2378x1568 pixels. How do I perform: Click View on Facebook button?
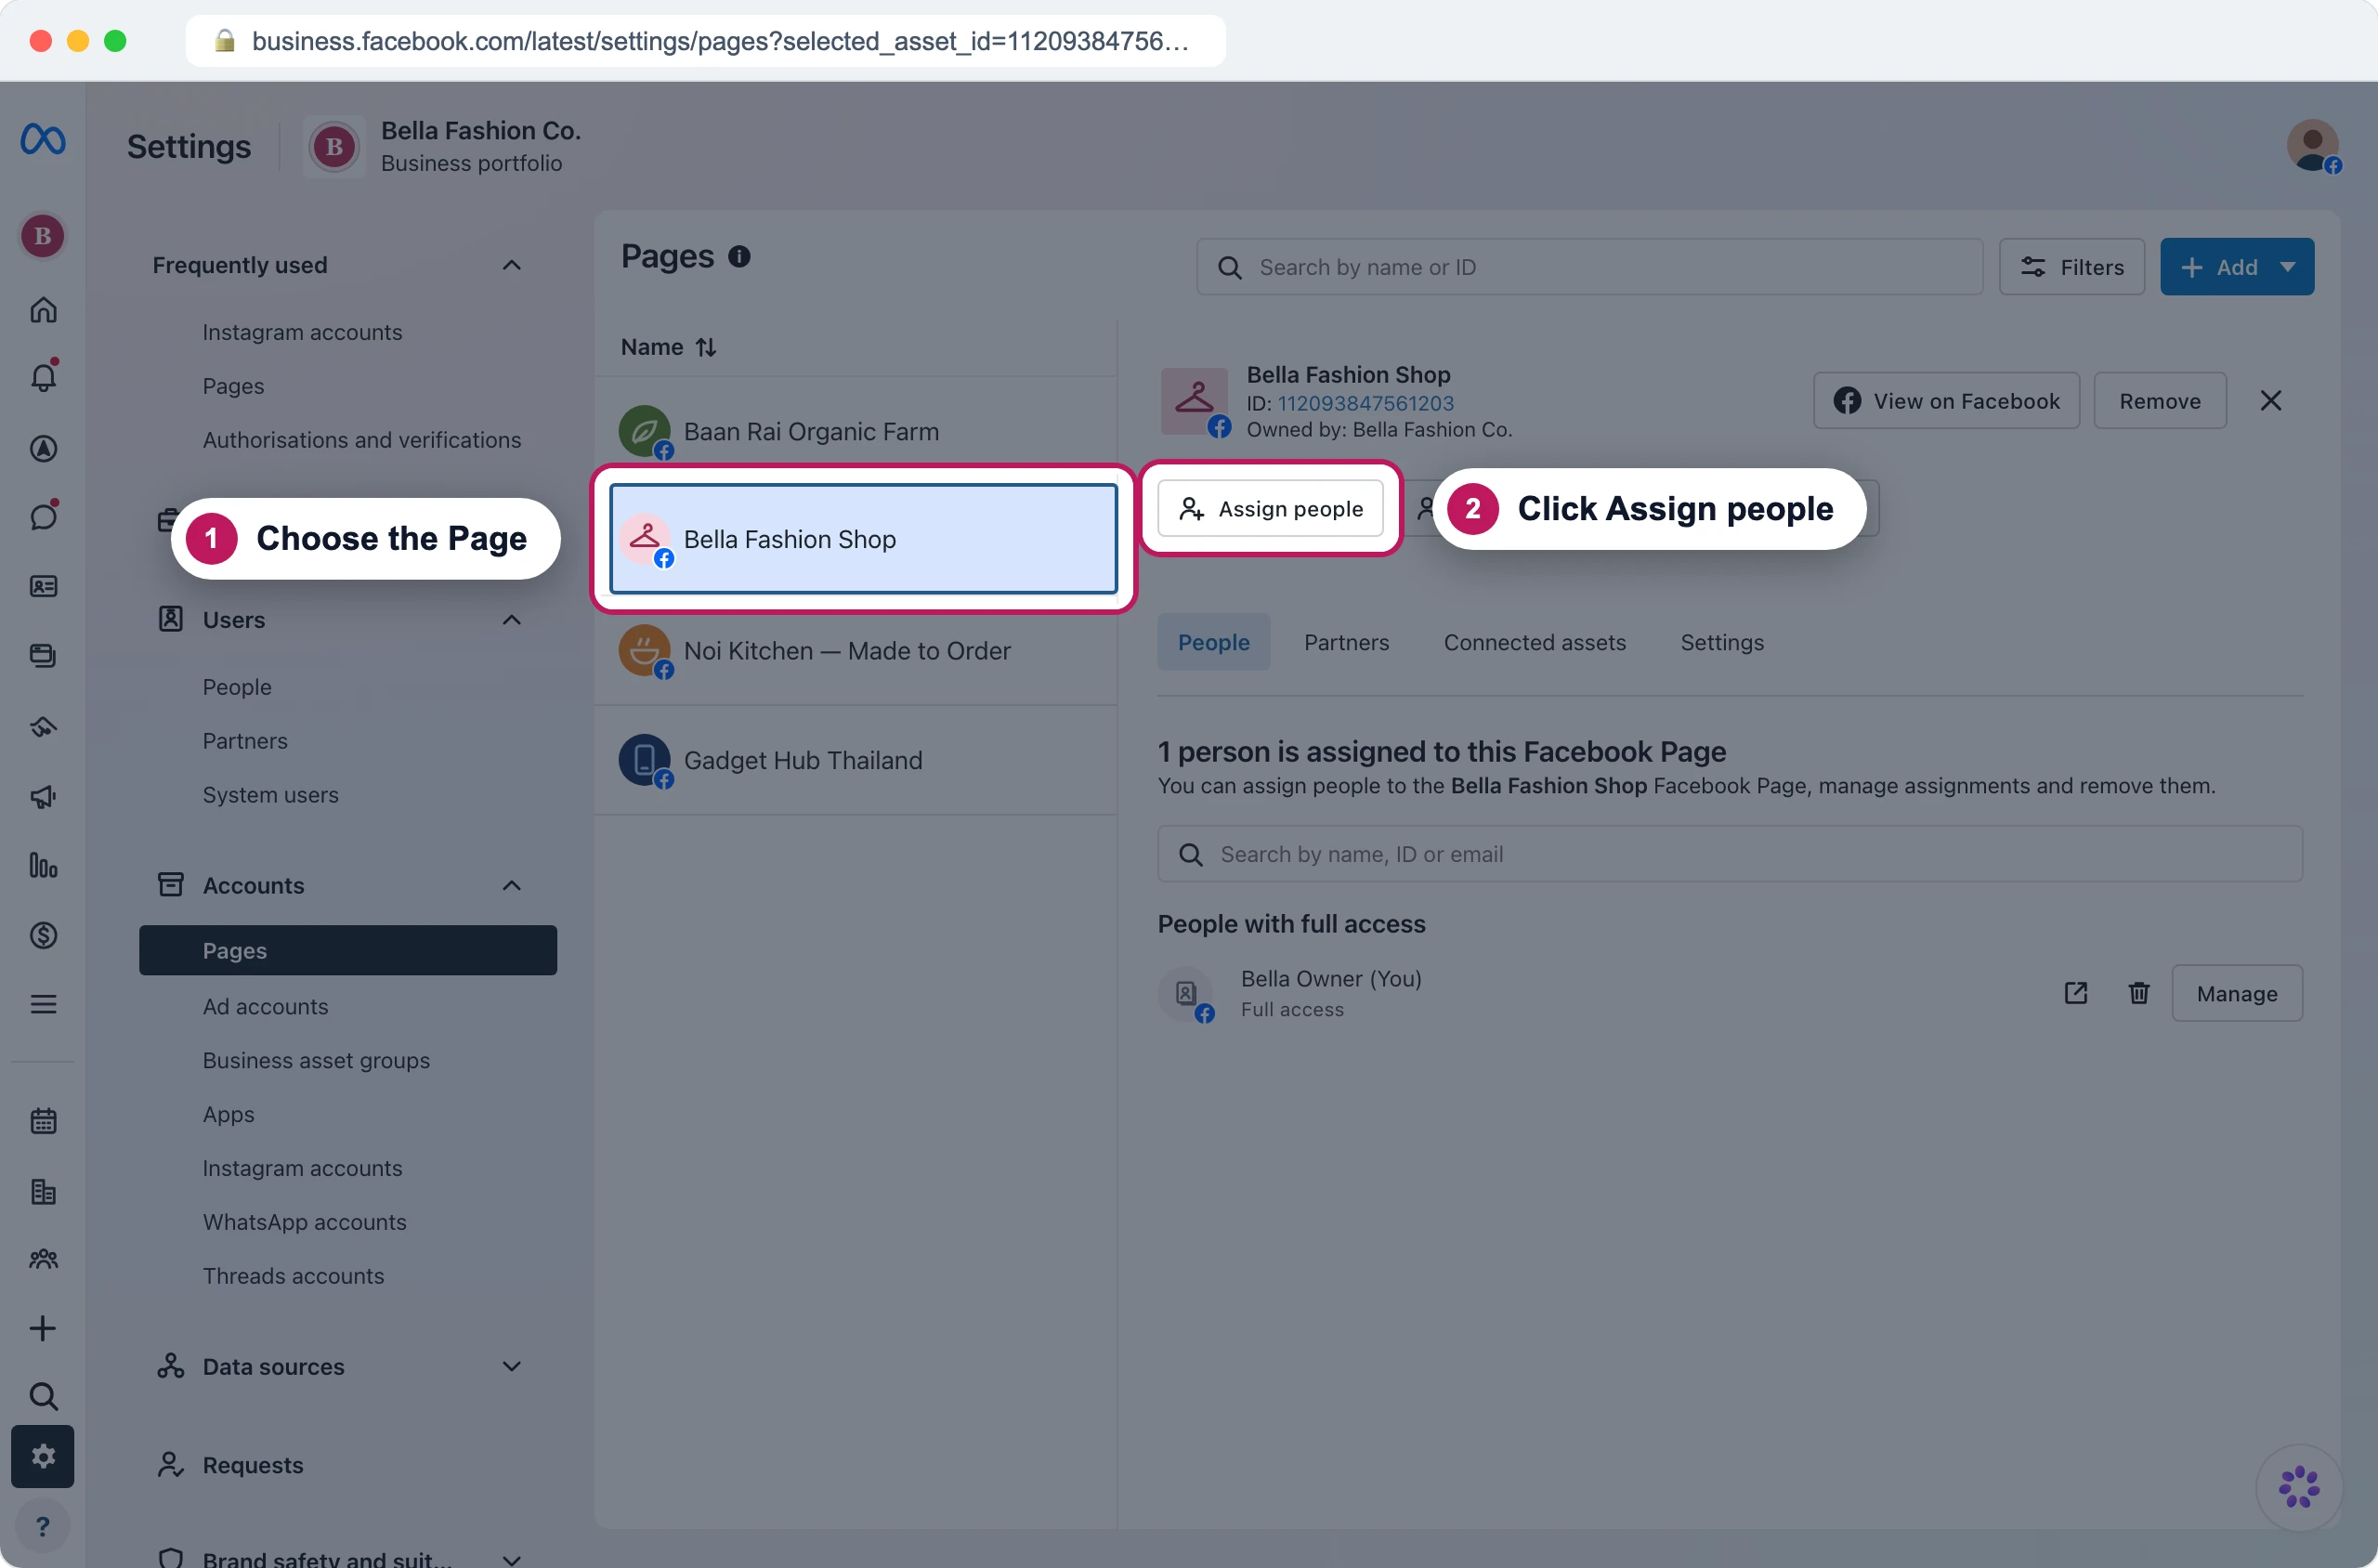click(1946, 401)
